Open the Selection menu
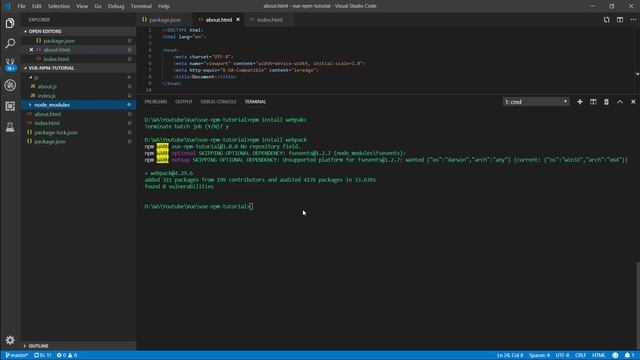The image size is (640, 360). (x=59, y=6)
